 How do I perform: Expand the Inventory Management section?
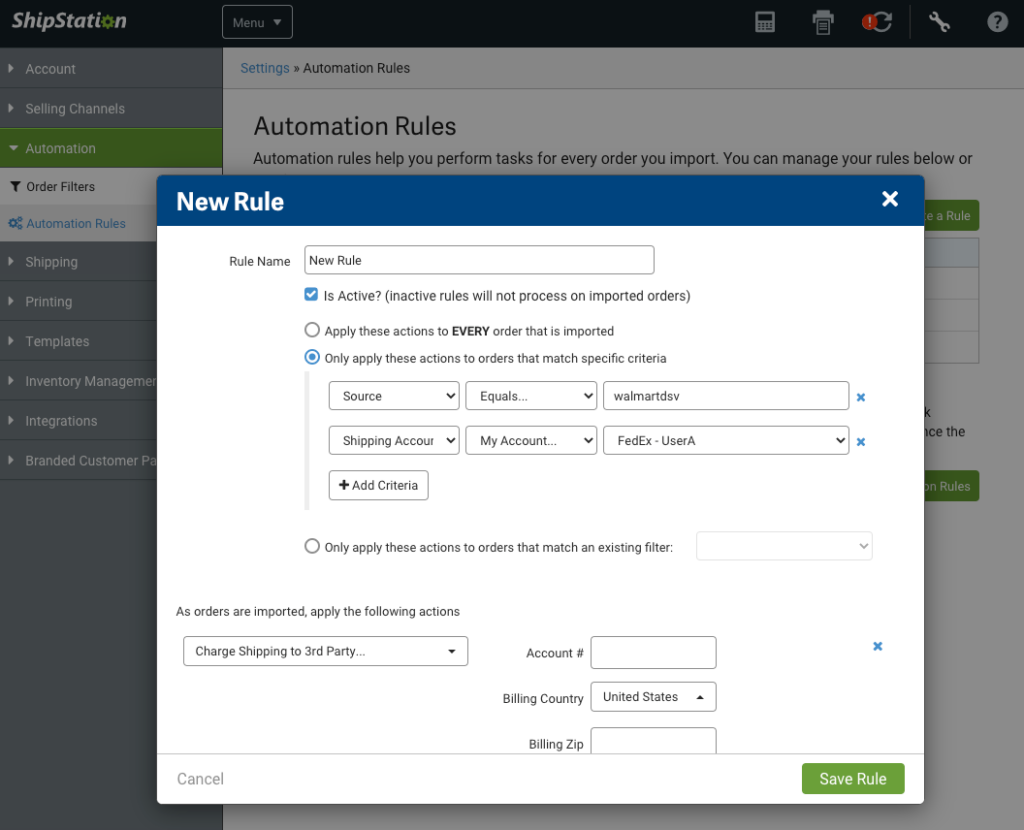pos(78,381)
